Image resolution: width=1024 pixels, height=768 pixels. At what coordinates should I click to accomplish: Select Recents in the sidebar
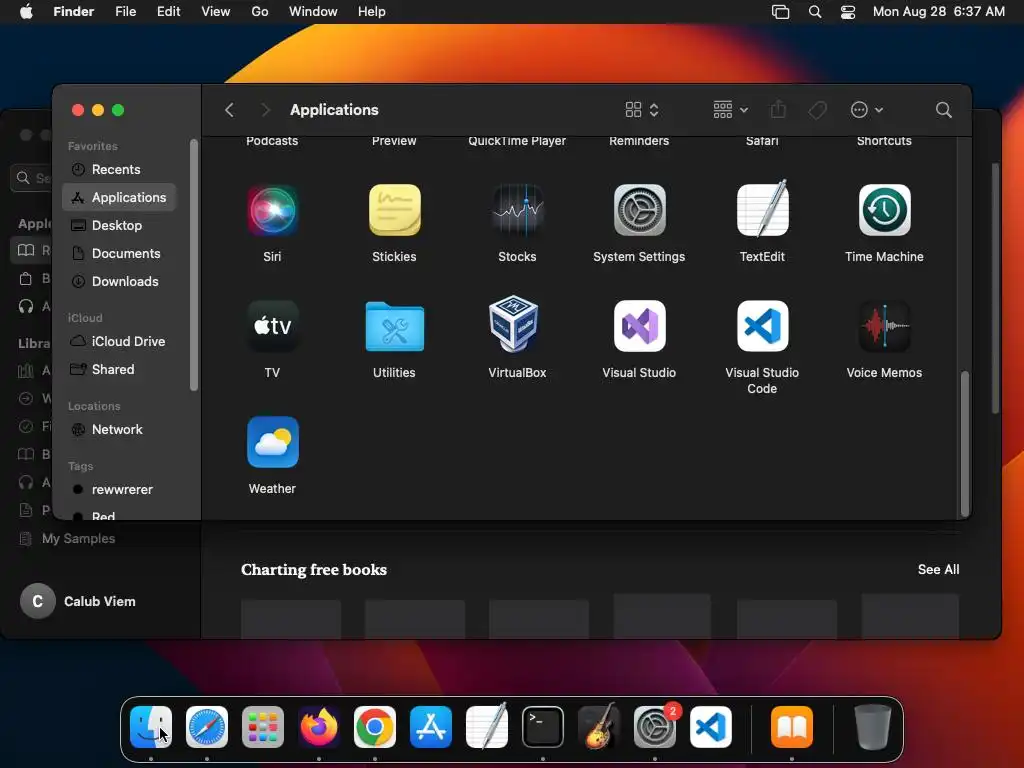119,169
